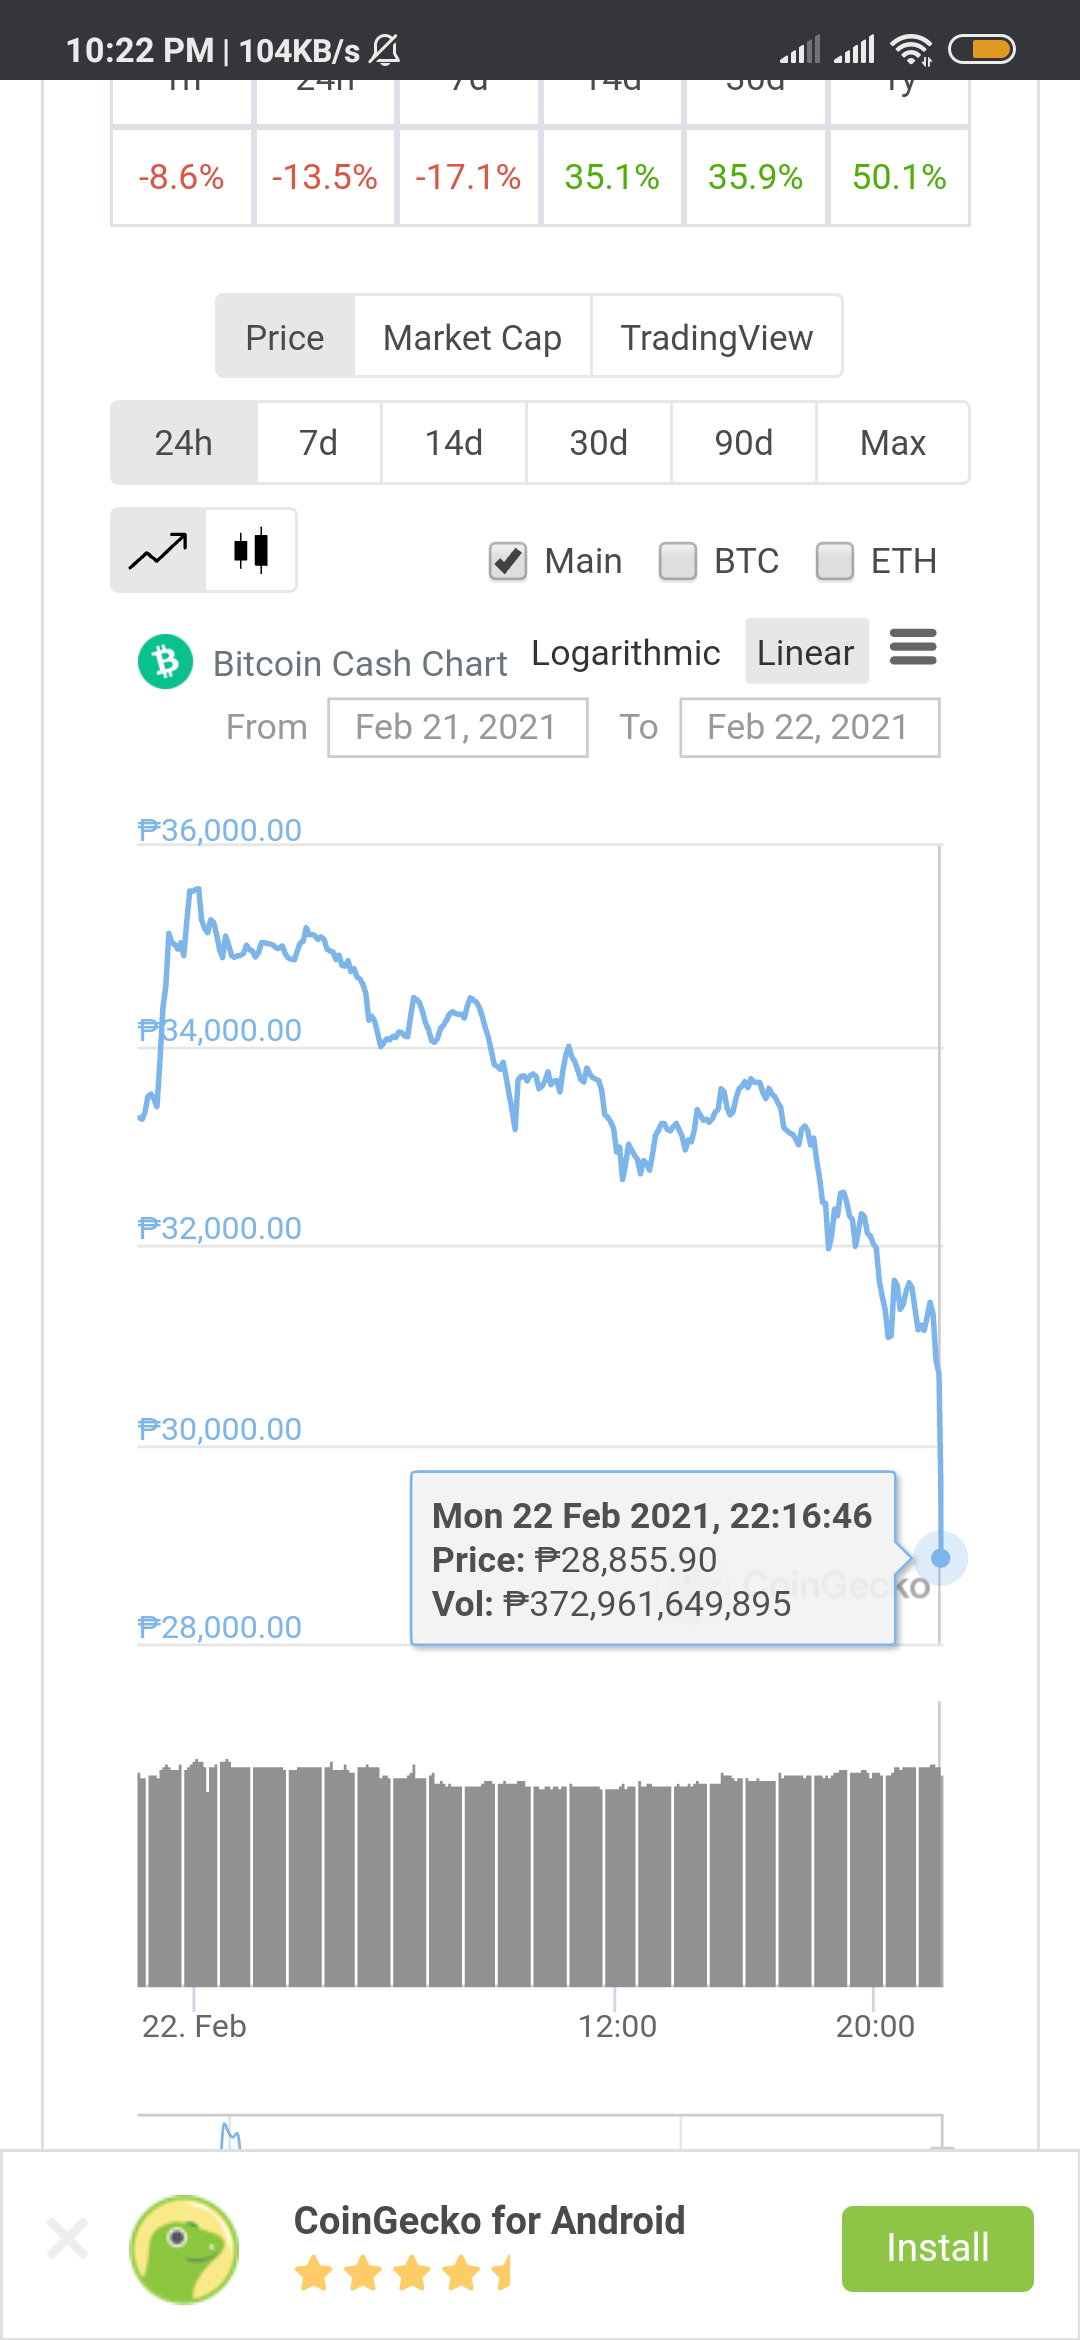Switch chart scale to Logarithmic
Screen dimensions: 1080x2340
(626, 652)
